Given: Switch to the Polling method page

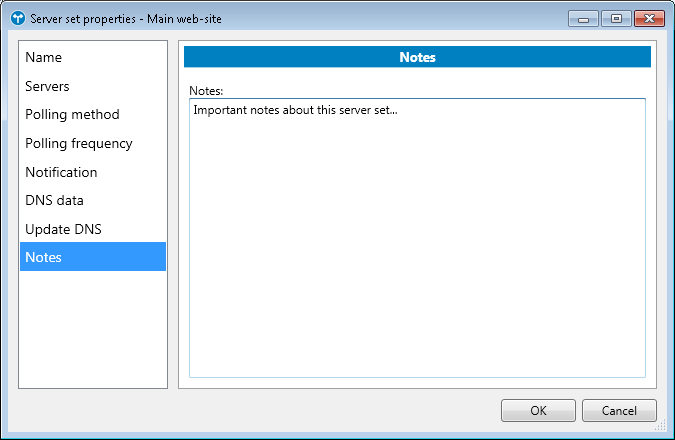Looking at the screenshot, I should (72, 115).
